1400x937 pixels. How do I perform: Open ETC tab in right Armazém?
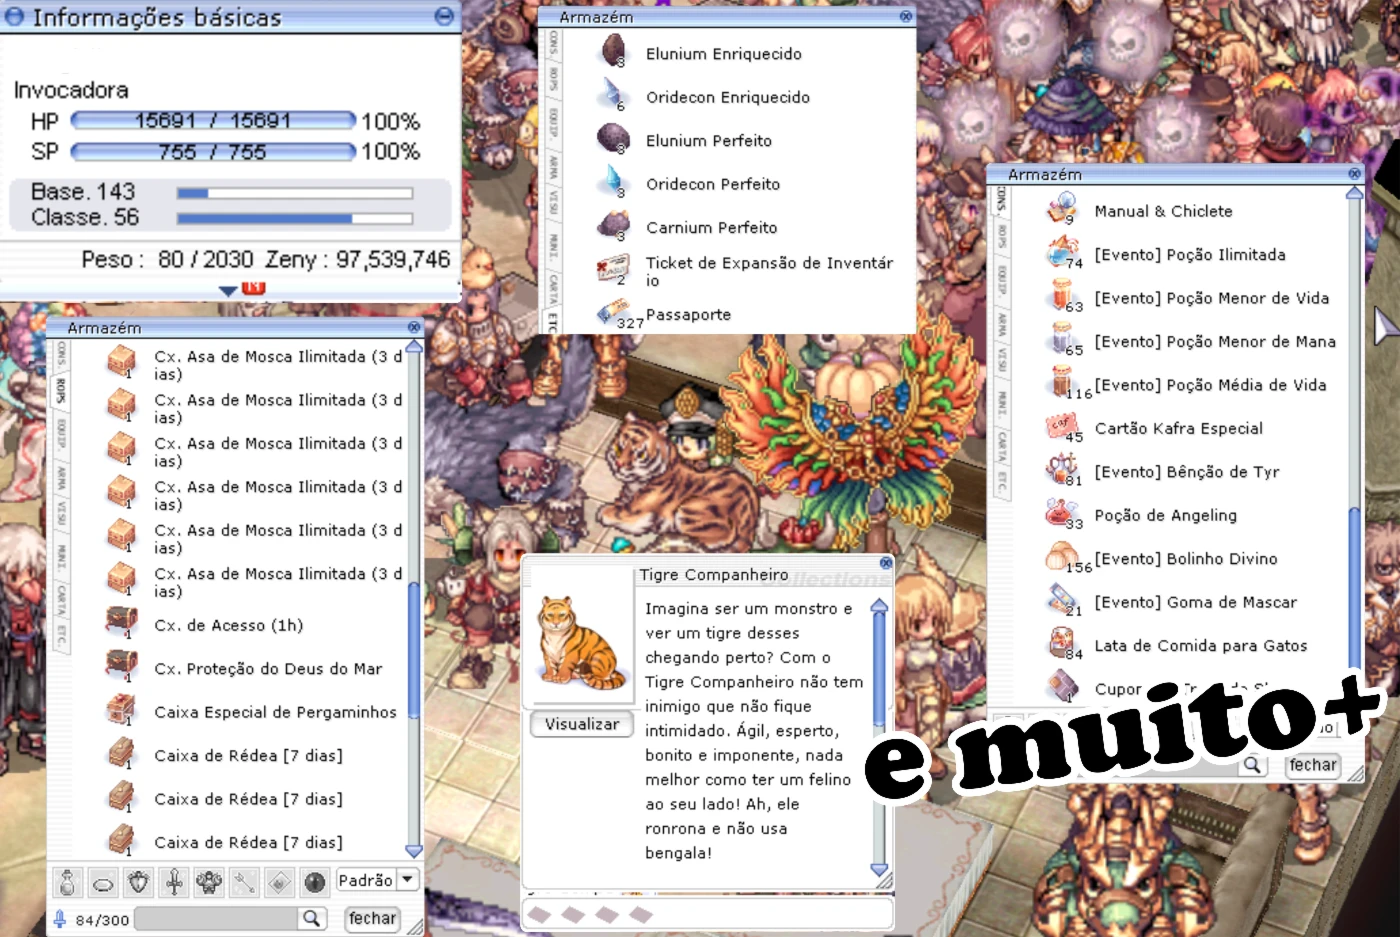click(1000, 482)
